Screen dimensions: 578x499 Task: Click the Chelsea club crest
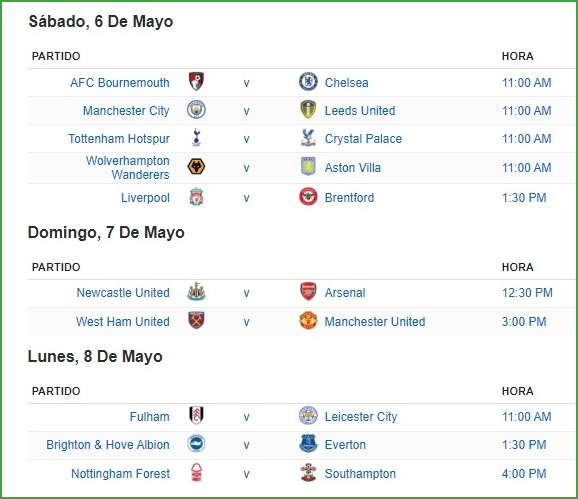[x=308, y=81]
